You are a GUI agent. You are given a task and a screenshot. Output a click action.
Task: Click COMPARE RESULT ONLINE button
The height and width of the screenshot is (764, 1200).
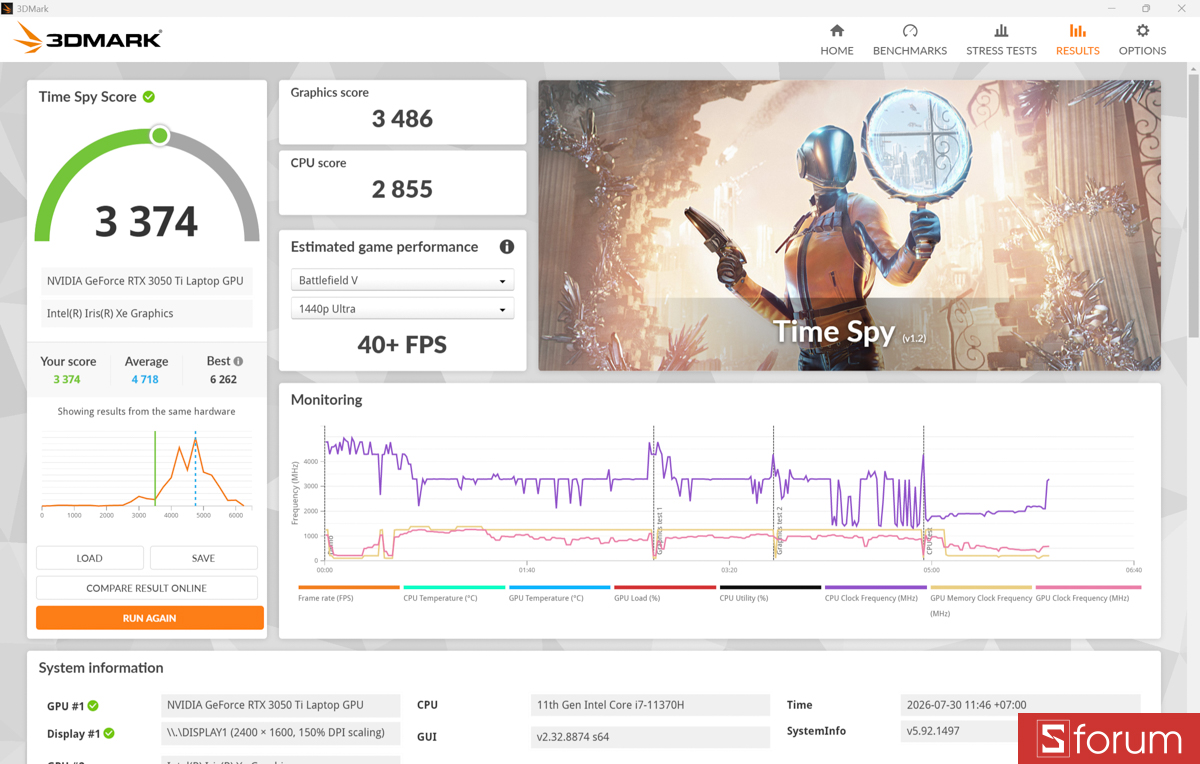click(x=147, y=588)
